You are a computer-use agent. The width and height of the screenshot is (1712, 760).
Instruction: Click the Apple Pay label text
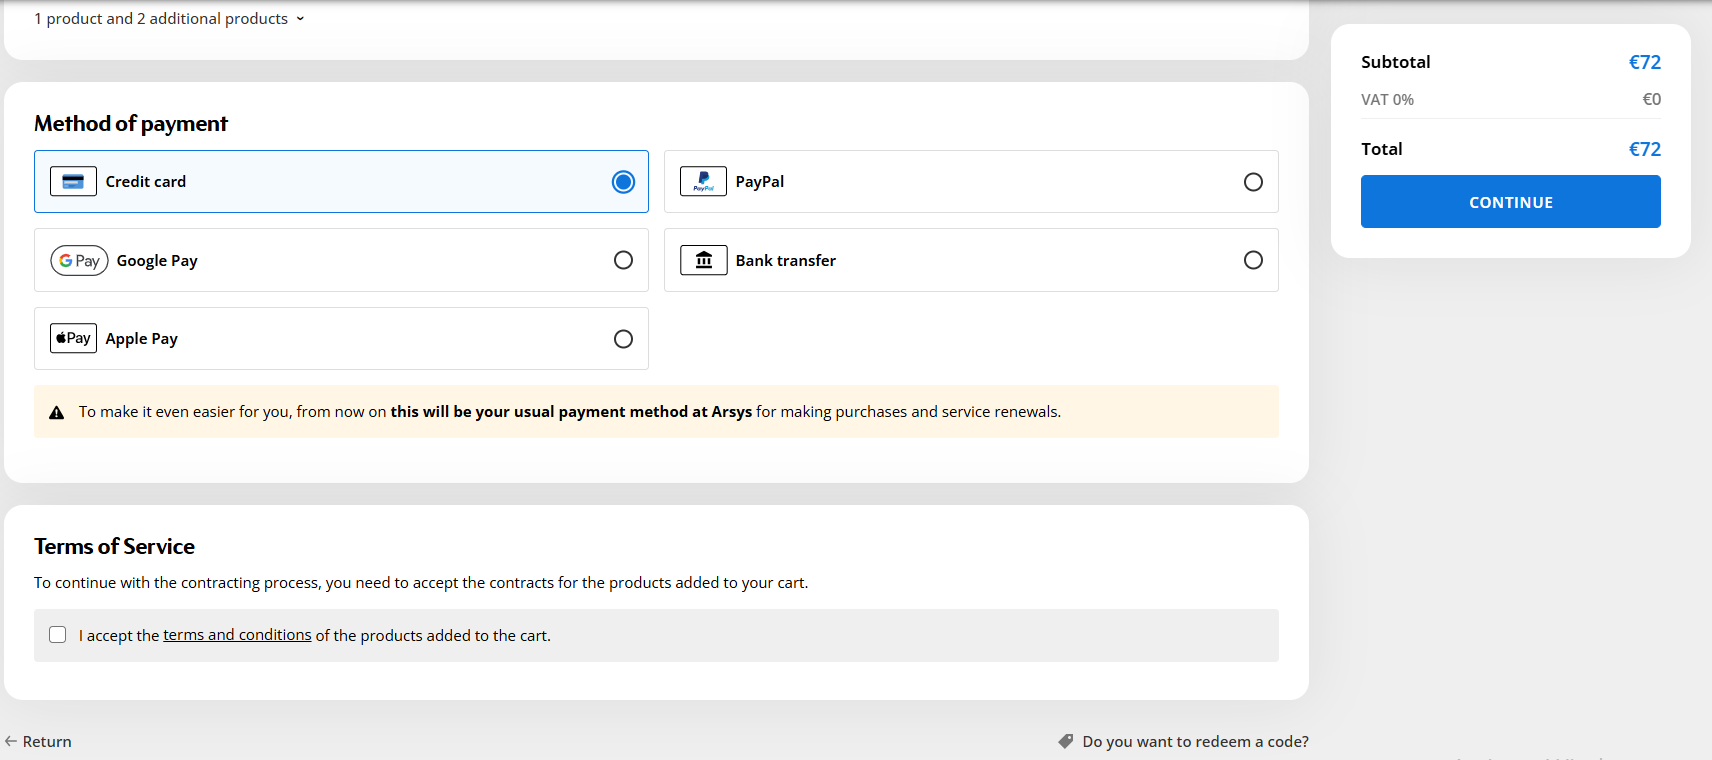pyautogui.click(x=142, y=338)
